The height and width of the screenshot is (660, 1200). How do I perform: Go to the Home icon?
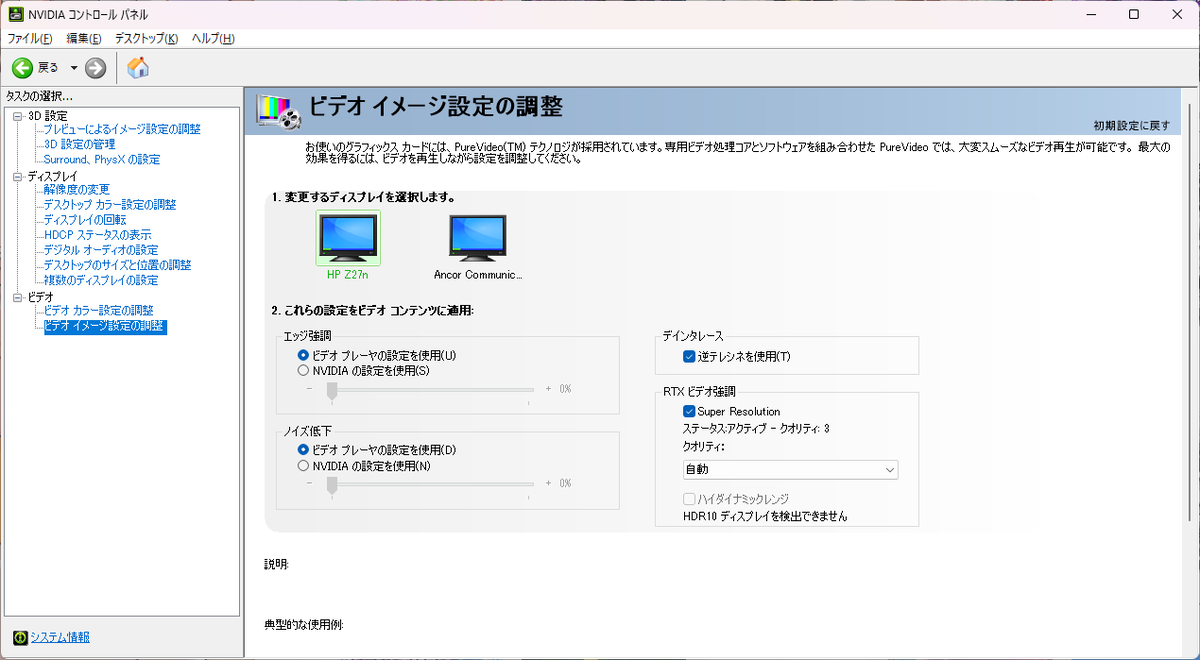click(x=138, y=68)
